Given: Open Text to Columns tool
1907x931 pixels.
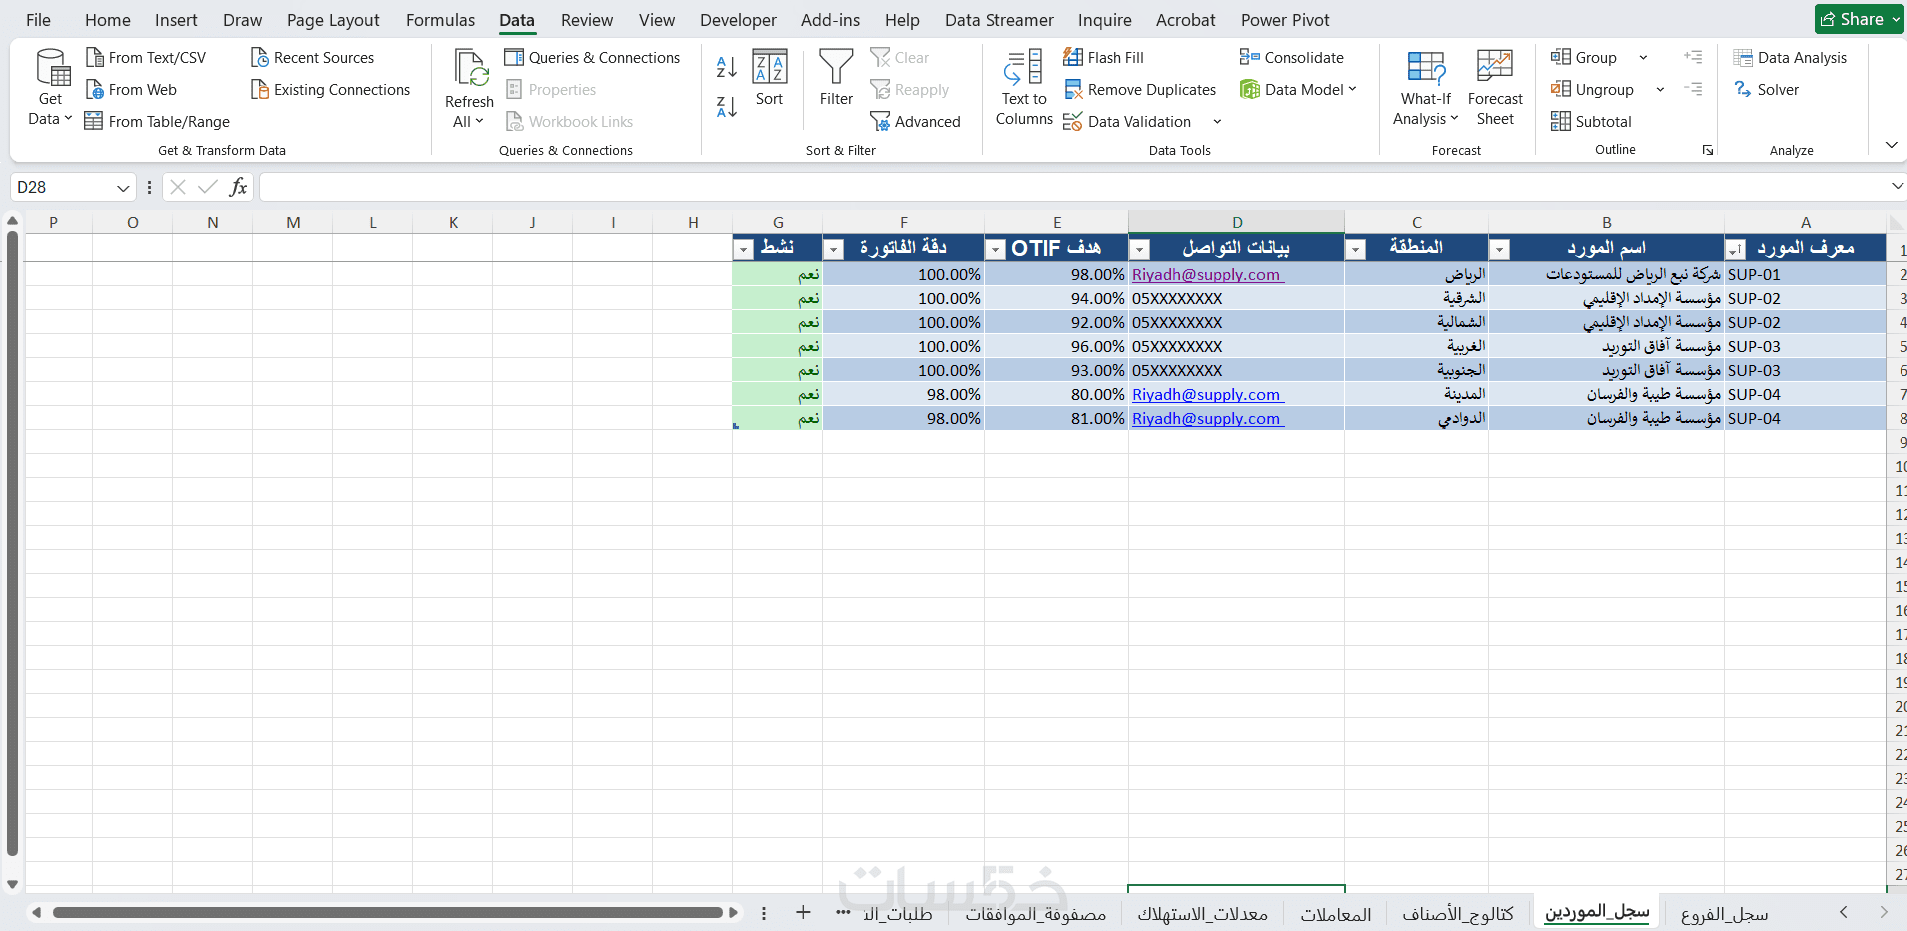Looking at the screenshot, I should pyautogui.click(x=1024, y=87).
